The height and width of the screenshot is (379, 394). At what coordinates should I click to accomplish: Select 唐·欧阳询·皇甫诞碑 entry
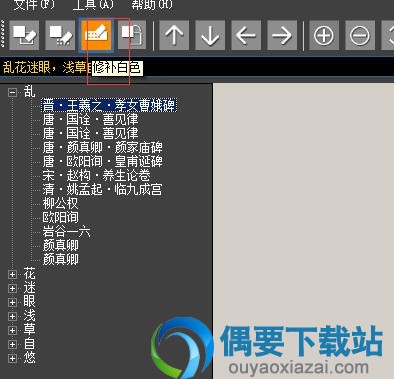coord(103,161)
